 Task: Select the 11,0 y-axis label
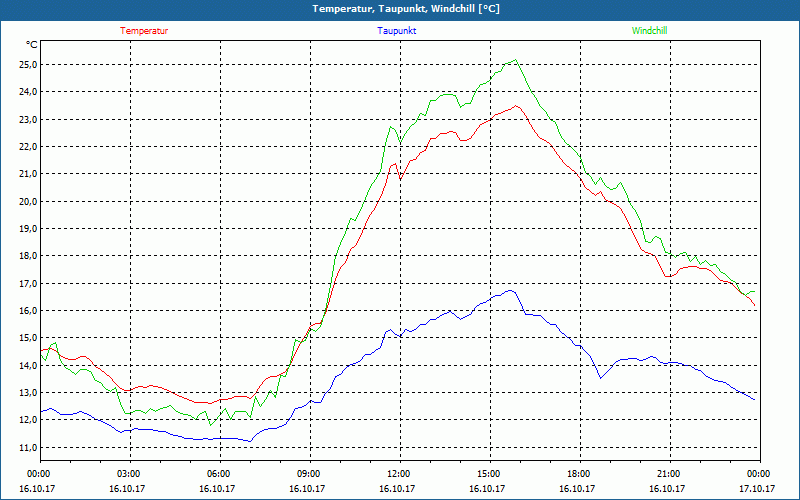(x=28, y=447)
